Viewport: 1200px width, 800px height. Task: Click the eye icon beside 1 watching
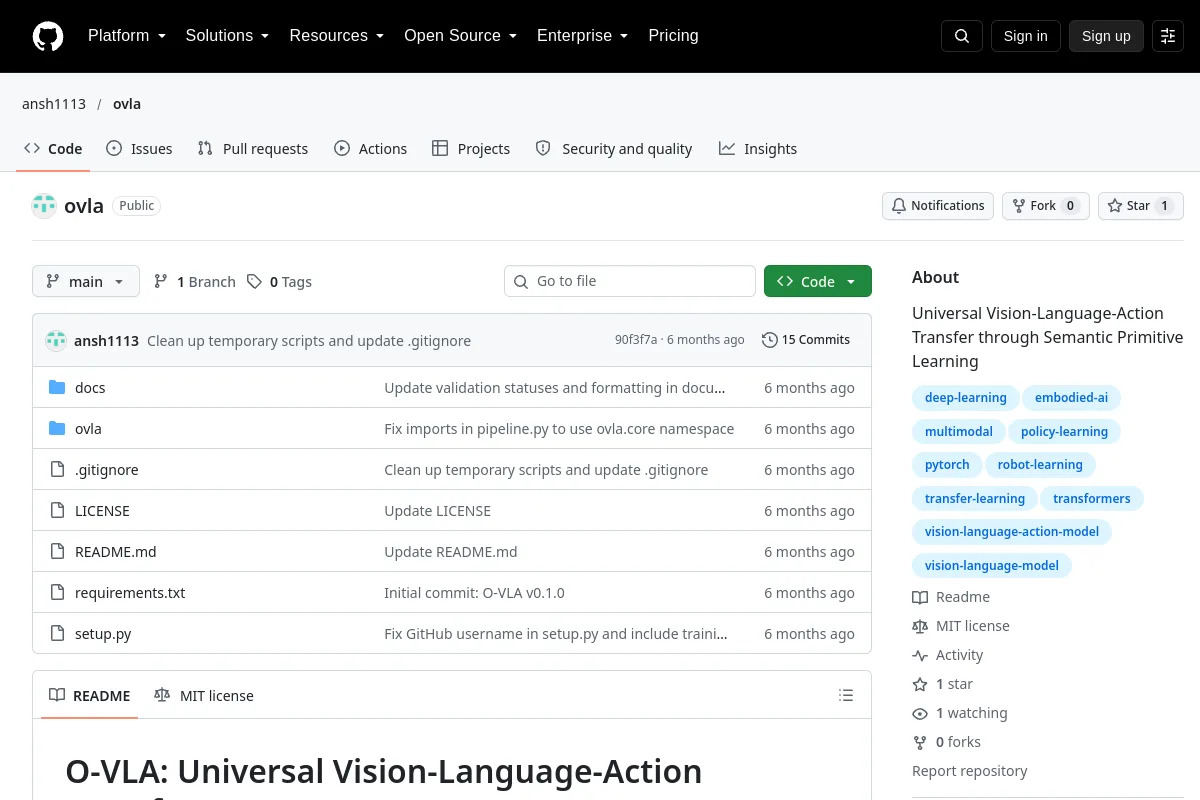[920, 713]
